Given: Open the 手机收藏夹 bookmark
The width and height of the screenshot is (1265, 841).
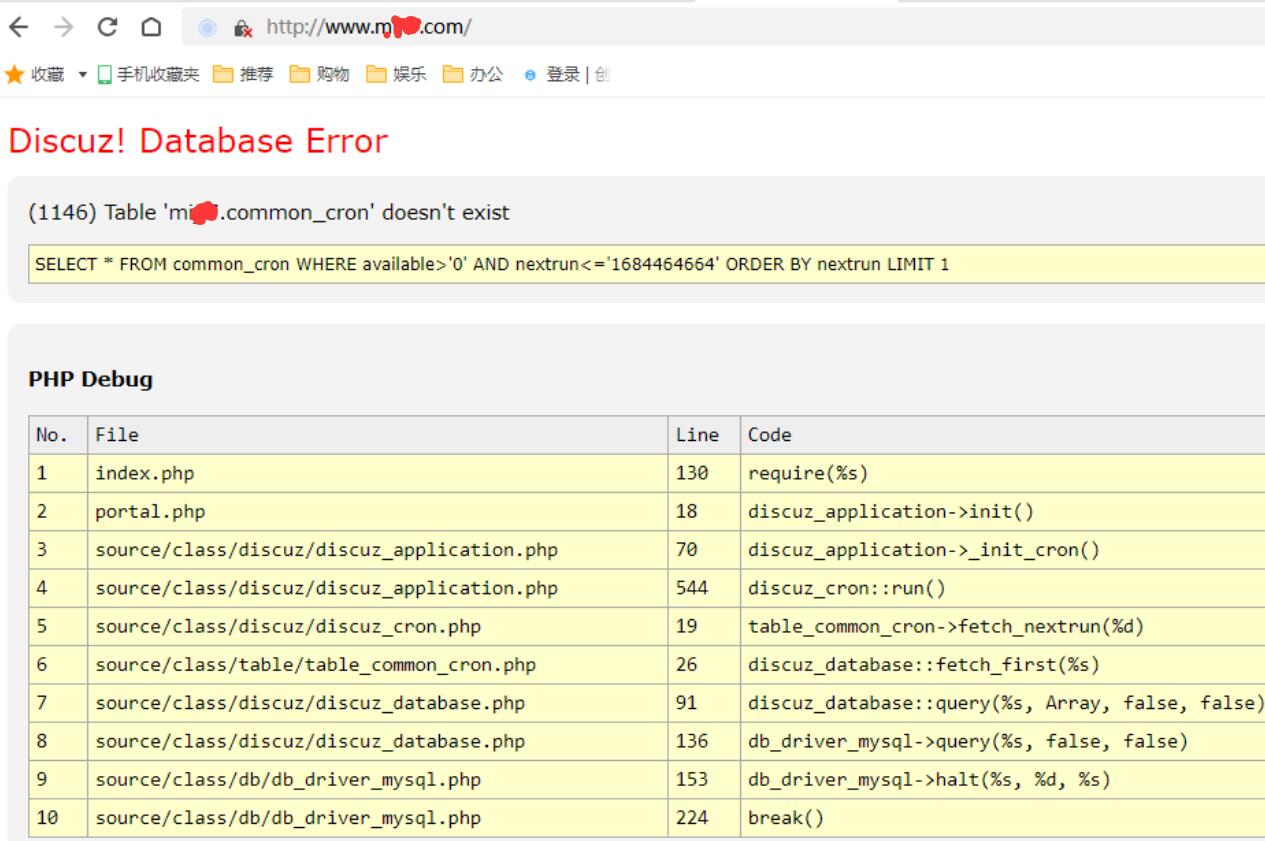Looking at the screenshot, I should tap(148, 75).
